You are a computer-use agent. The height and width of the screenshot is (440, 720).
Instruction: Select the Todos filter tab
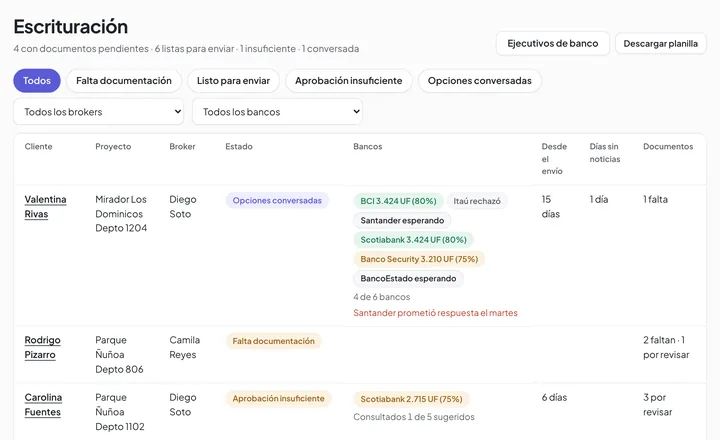(x=37, y=81)
